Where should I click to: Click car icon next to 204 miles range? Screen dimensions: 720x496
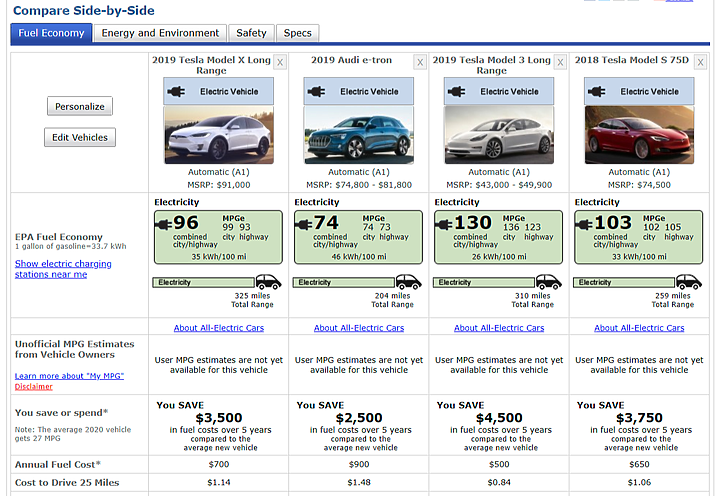(409, 282)
